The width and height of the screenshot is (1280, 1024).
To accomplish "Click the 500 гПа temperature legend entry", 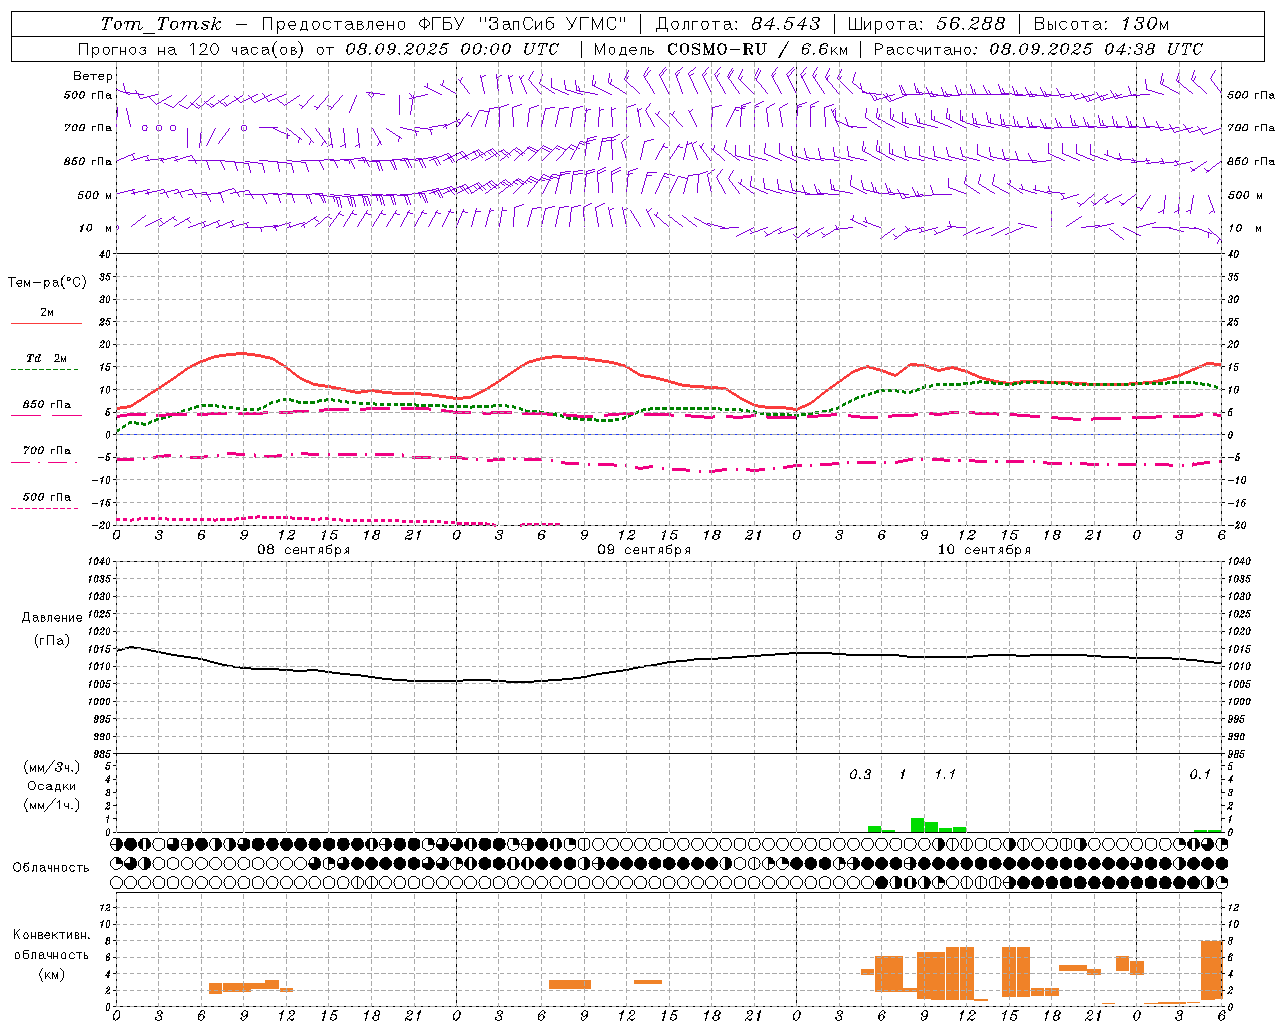I will pos(47,497).
